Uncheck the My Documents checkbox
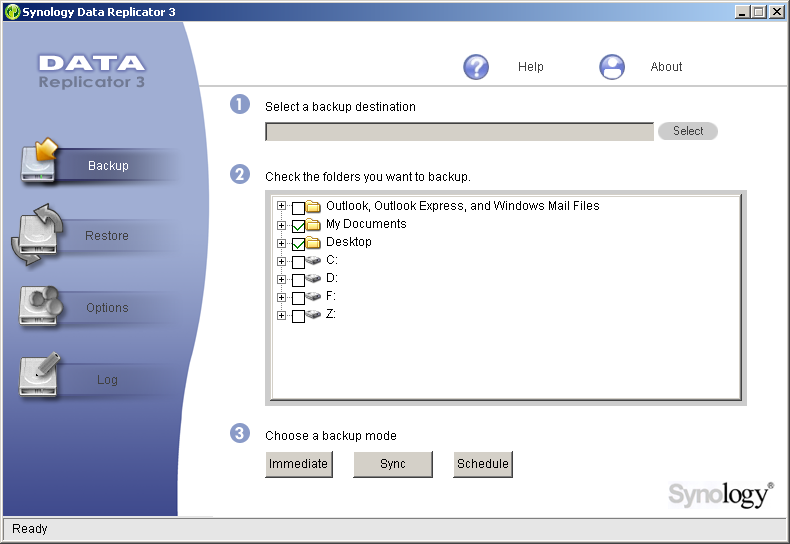Viewport: 790px width, 544px height. pos(298,226)
